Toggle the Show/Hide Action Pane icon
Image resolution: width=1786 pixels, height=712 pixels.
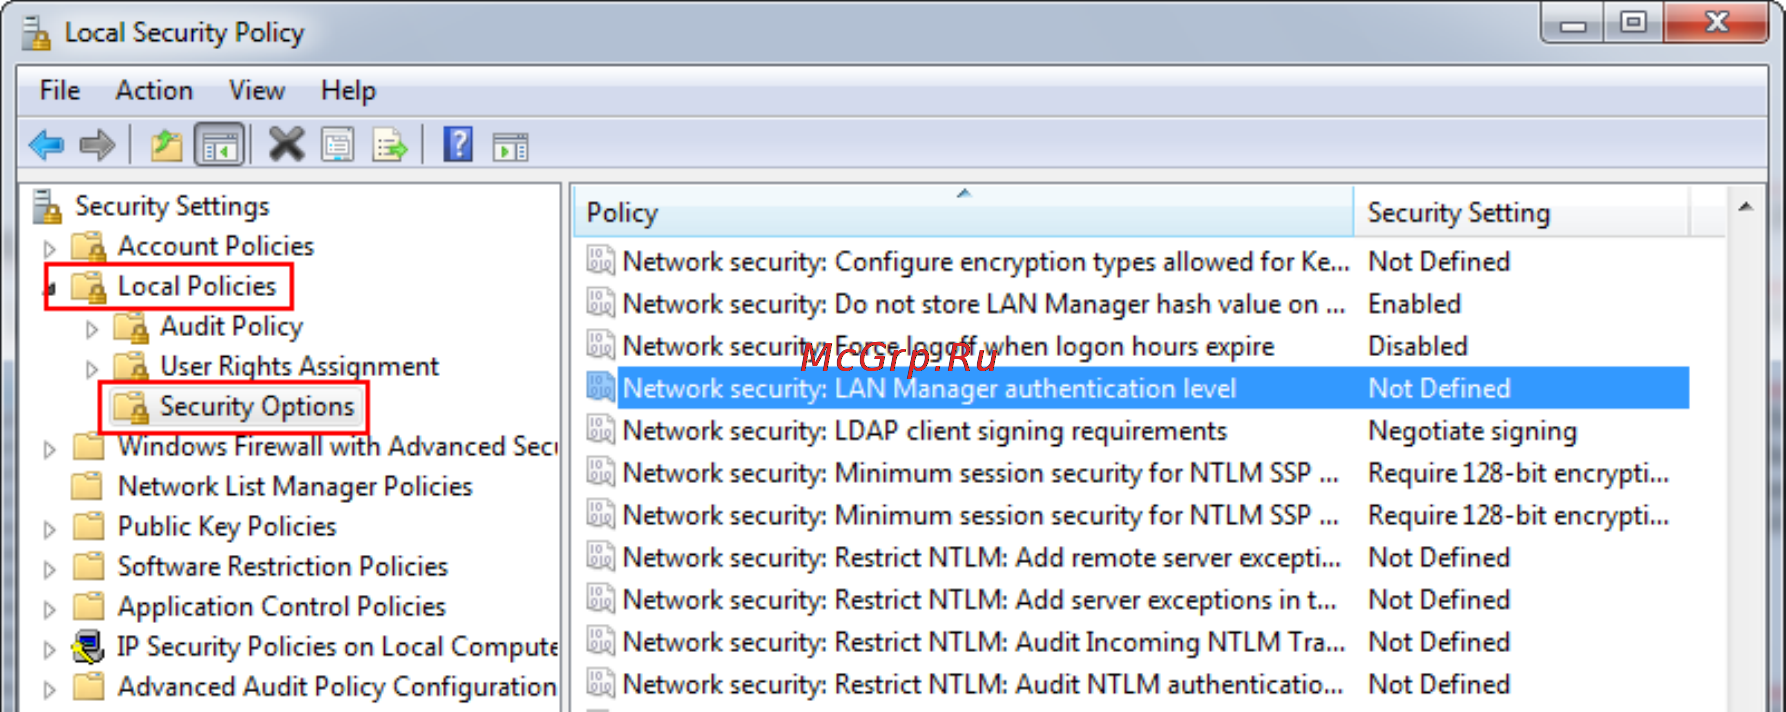coord(511,147)
